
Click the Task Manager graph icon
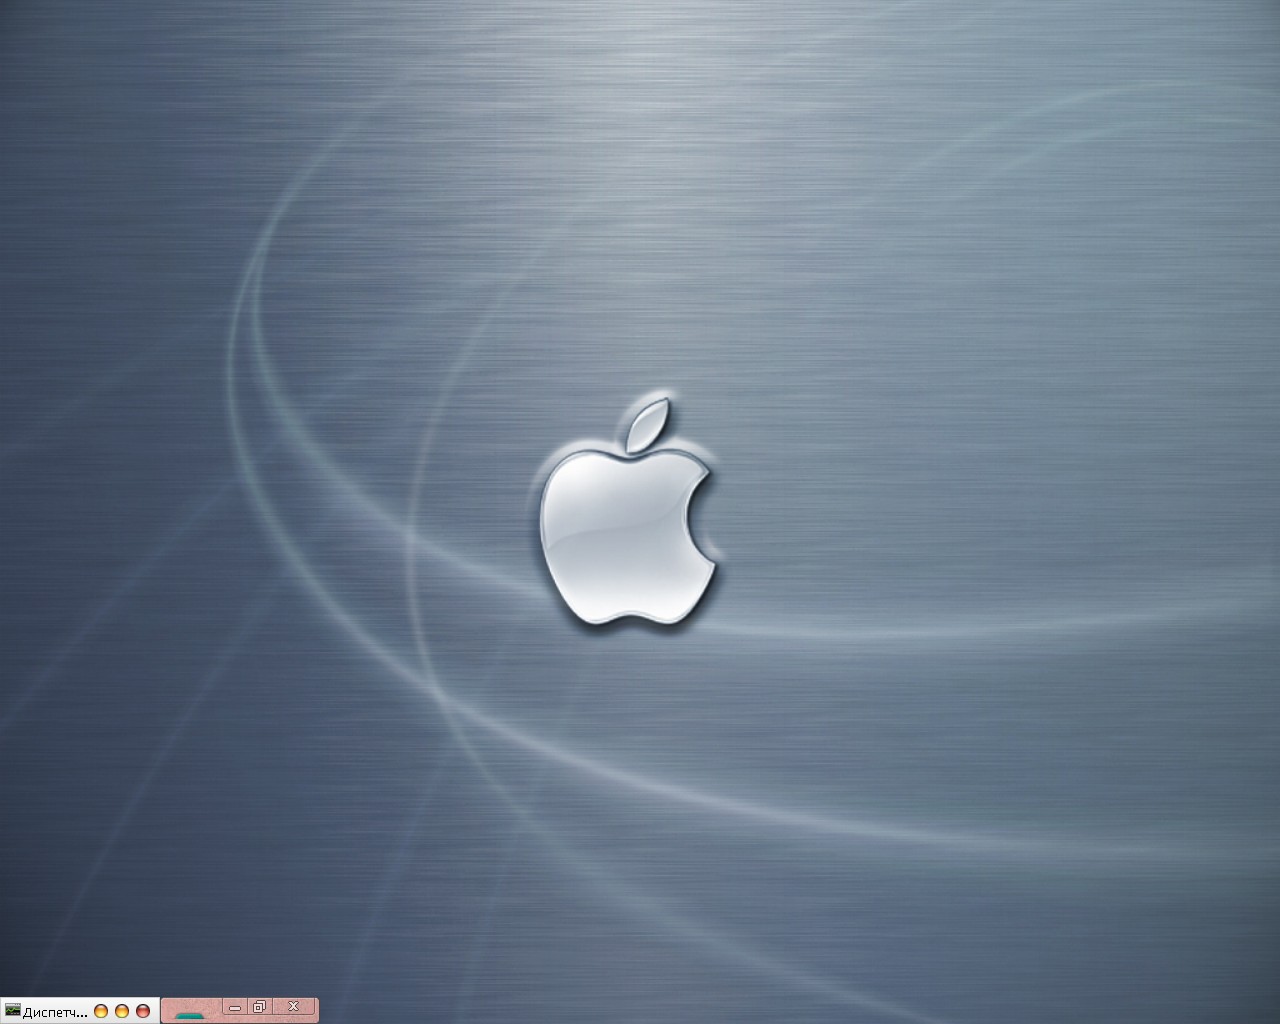click(13, 1009)
